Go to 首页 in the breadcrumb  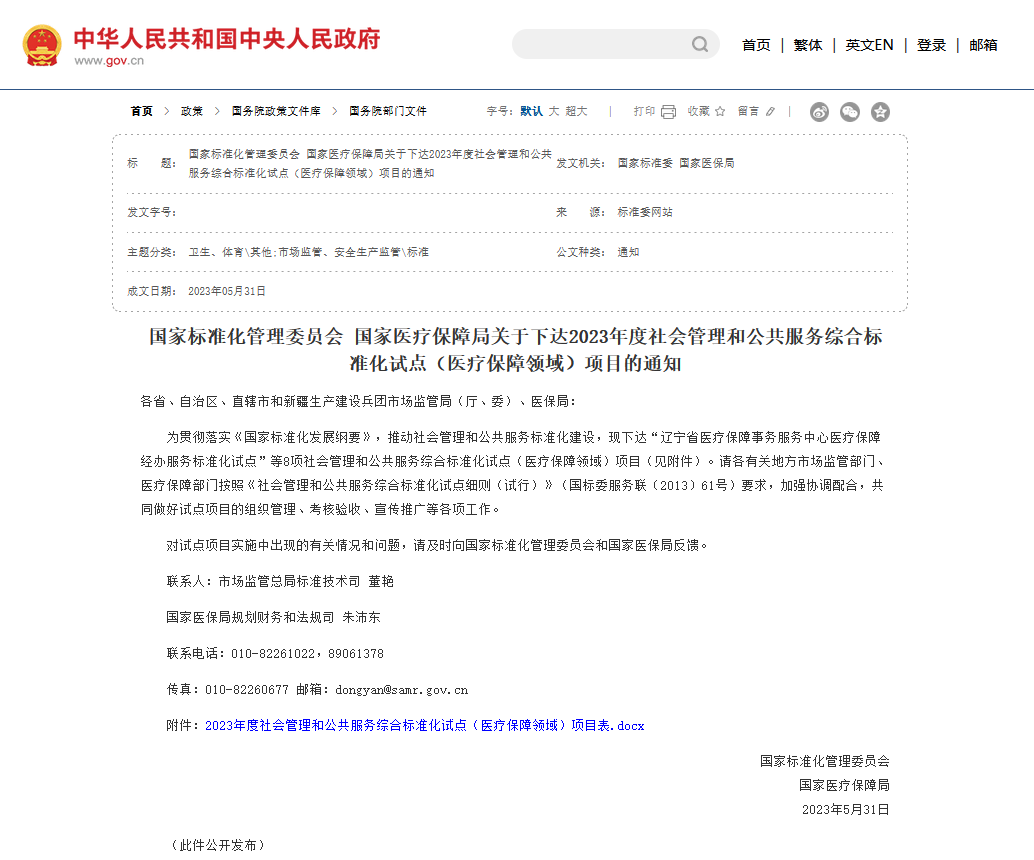pos(141,111)
